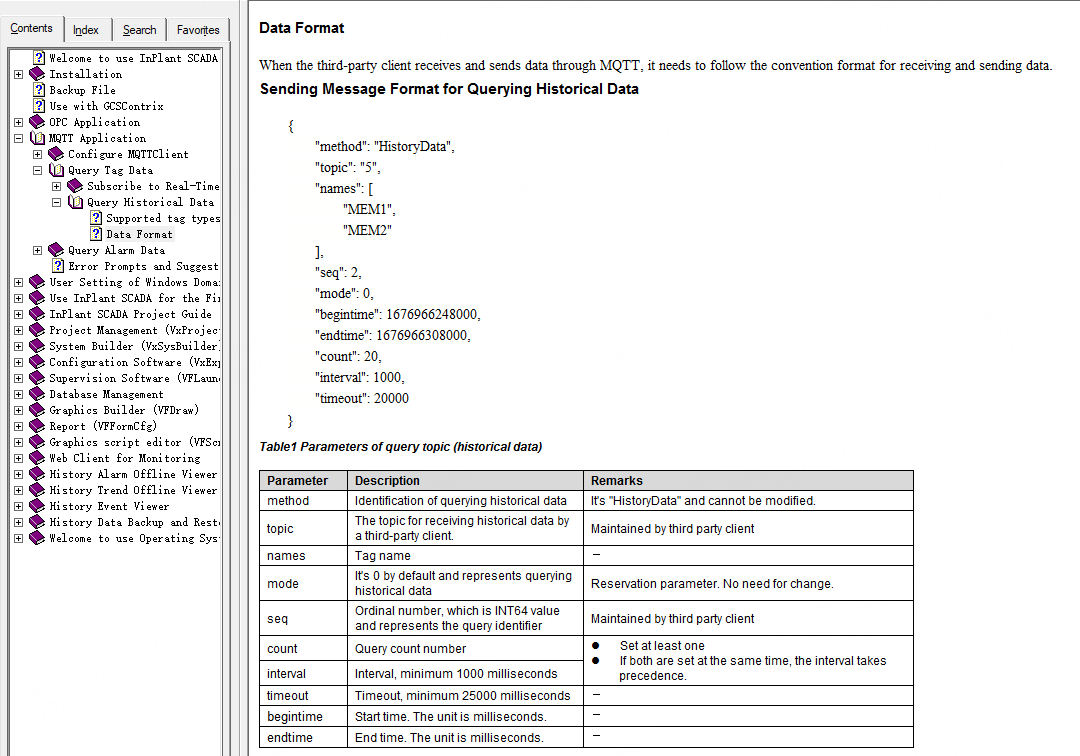The image size is (1080, 756).
Task: Expand the Installation tree node
Action: click(x=19, y=74)
